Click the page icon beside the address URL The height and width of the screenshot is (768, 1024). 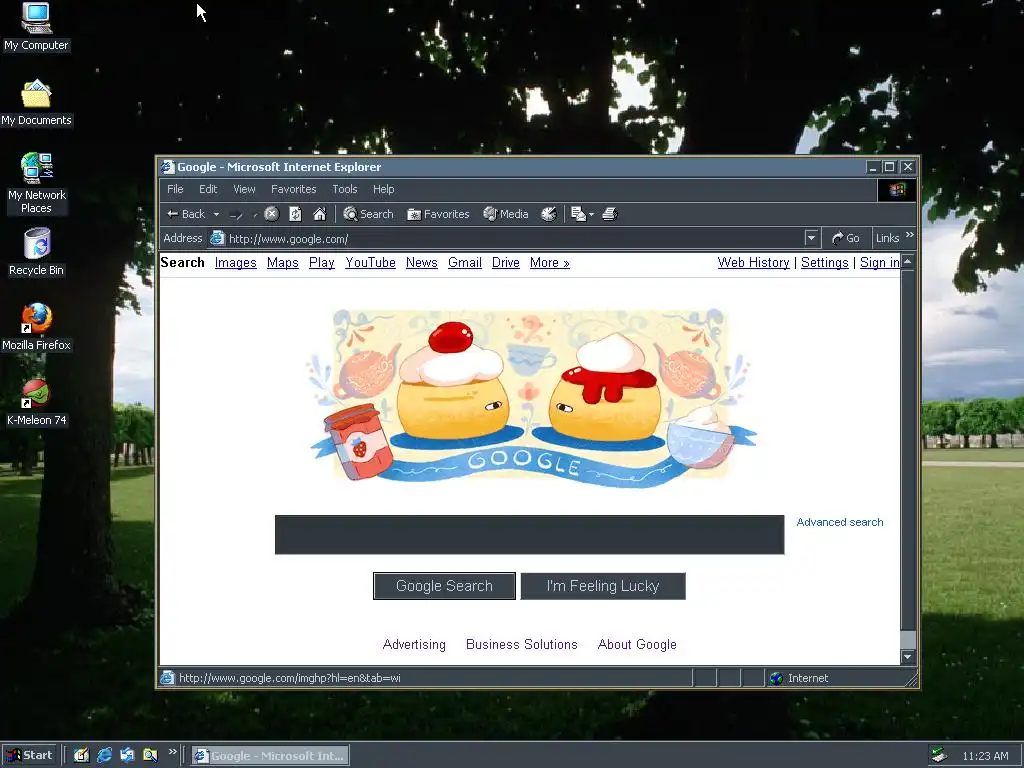click(x=217, y=238)
